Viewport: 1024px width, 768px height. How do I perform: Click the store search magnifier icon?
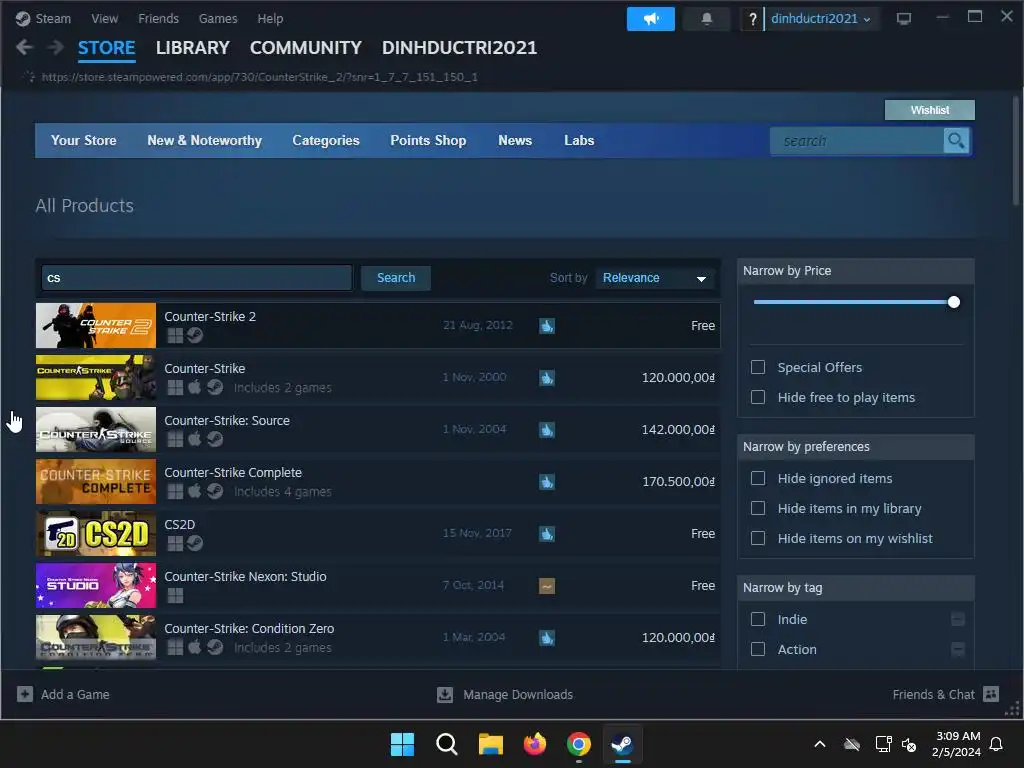coord(956,140)
